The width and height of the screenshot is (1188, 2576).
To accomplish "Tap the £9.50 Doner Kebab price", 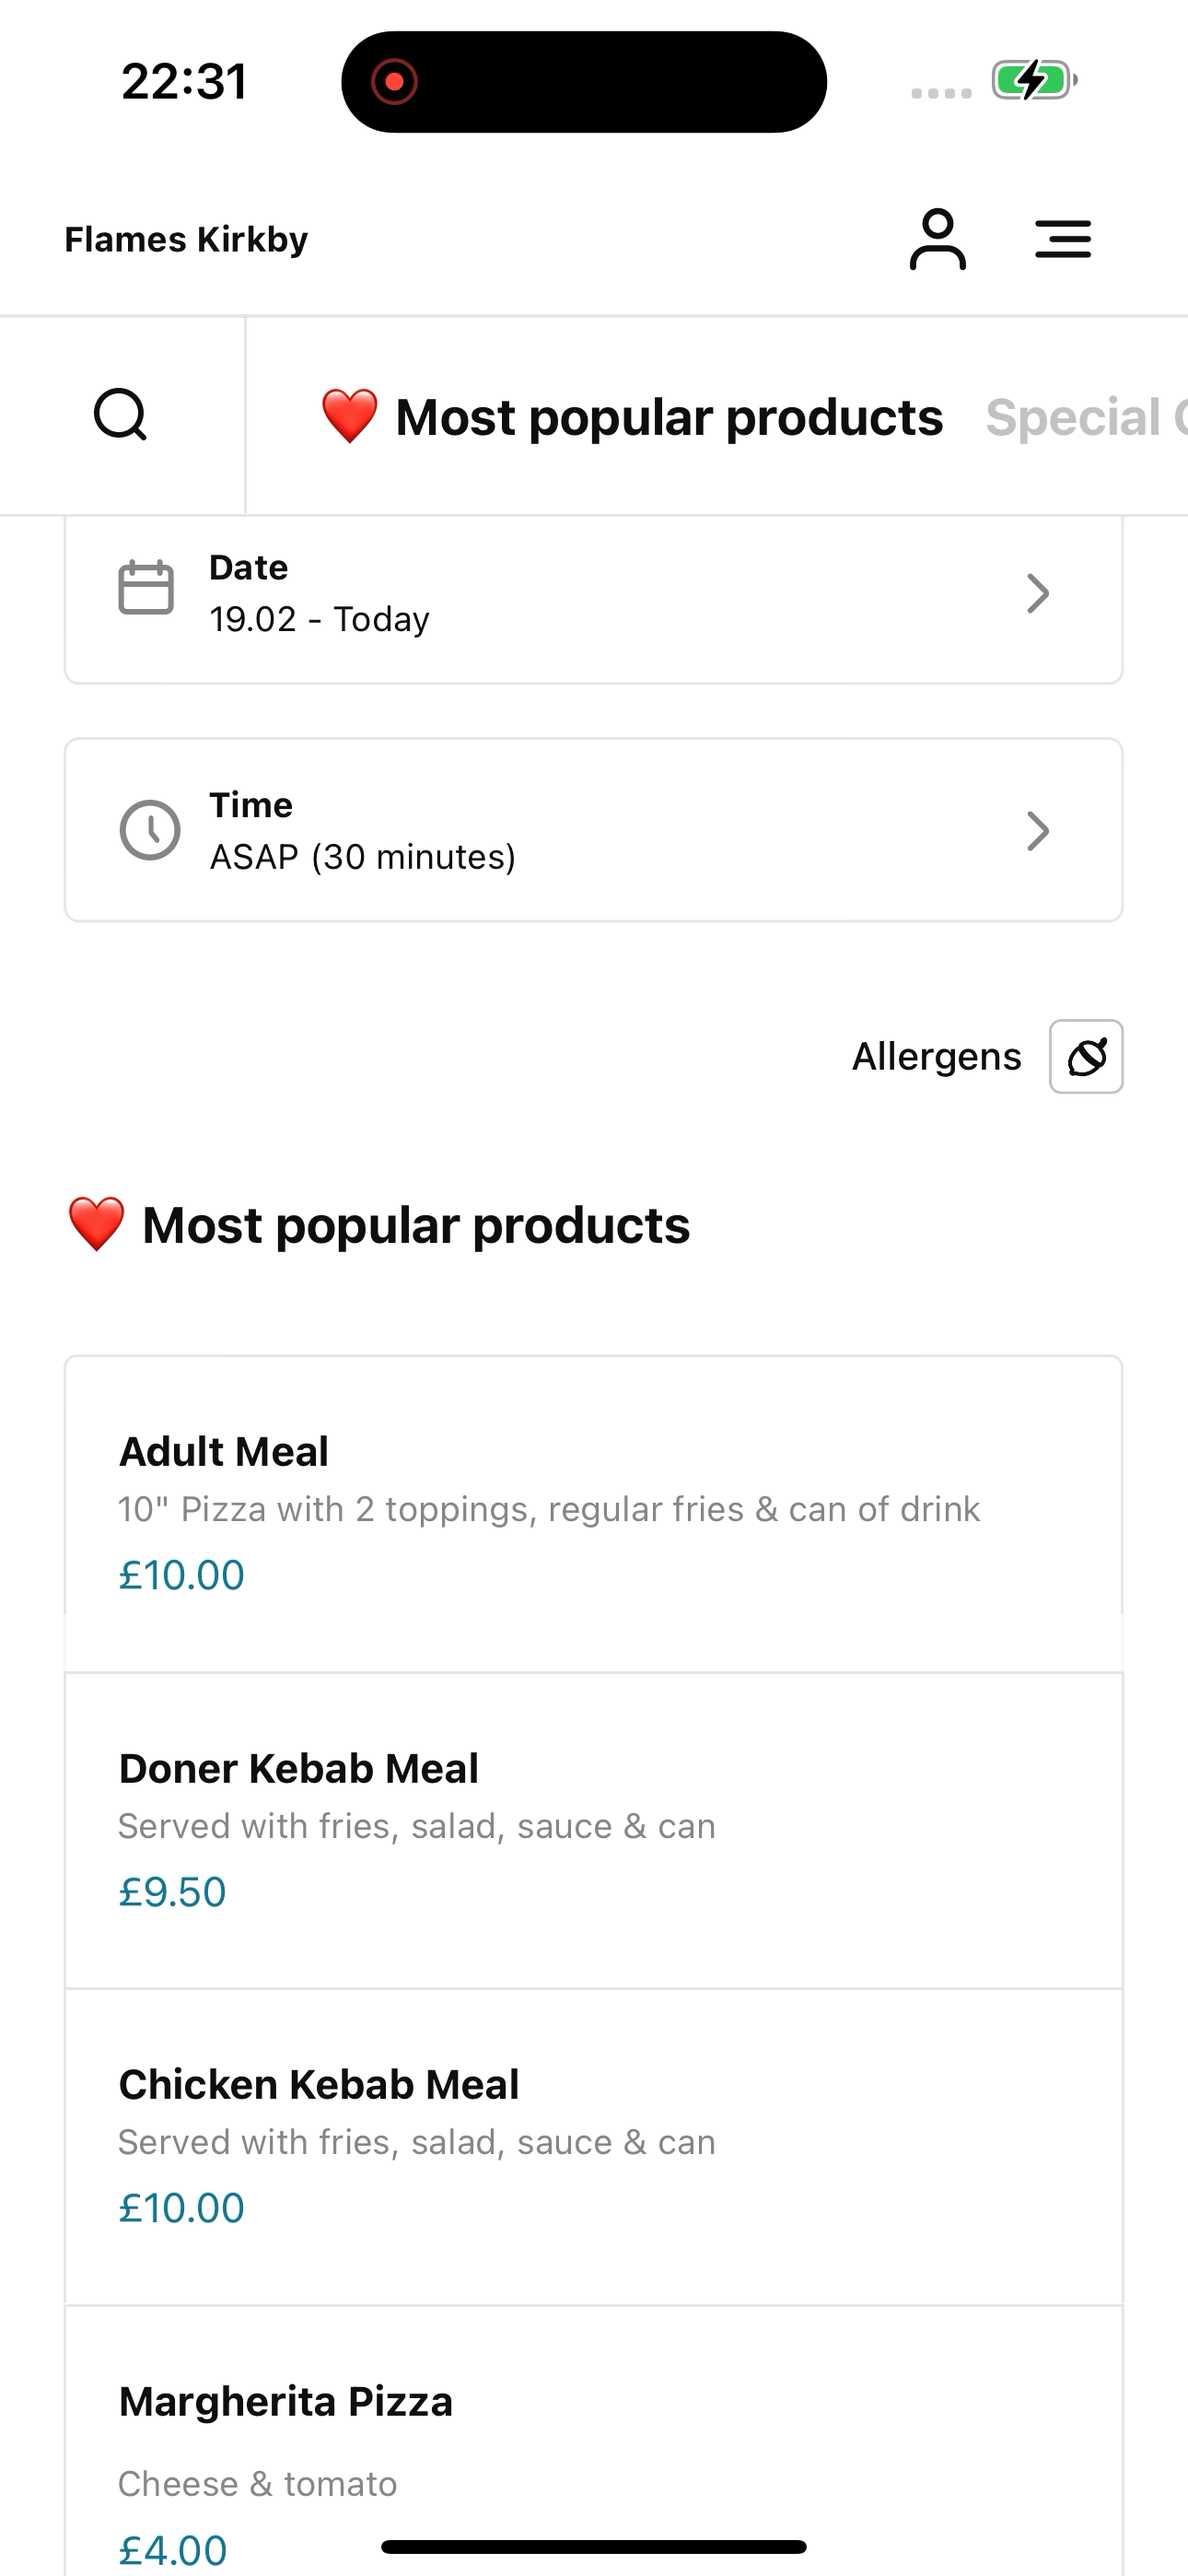I will point(173,1892).
